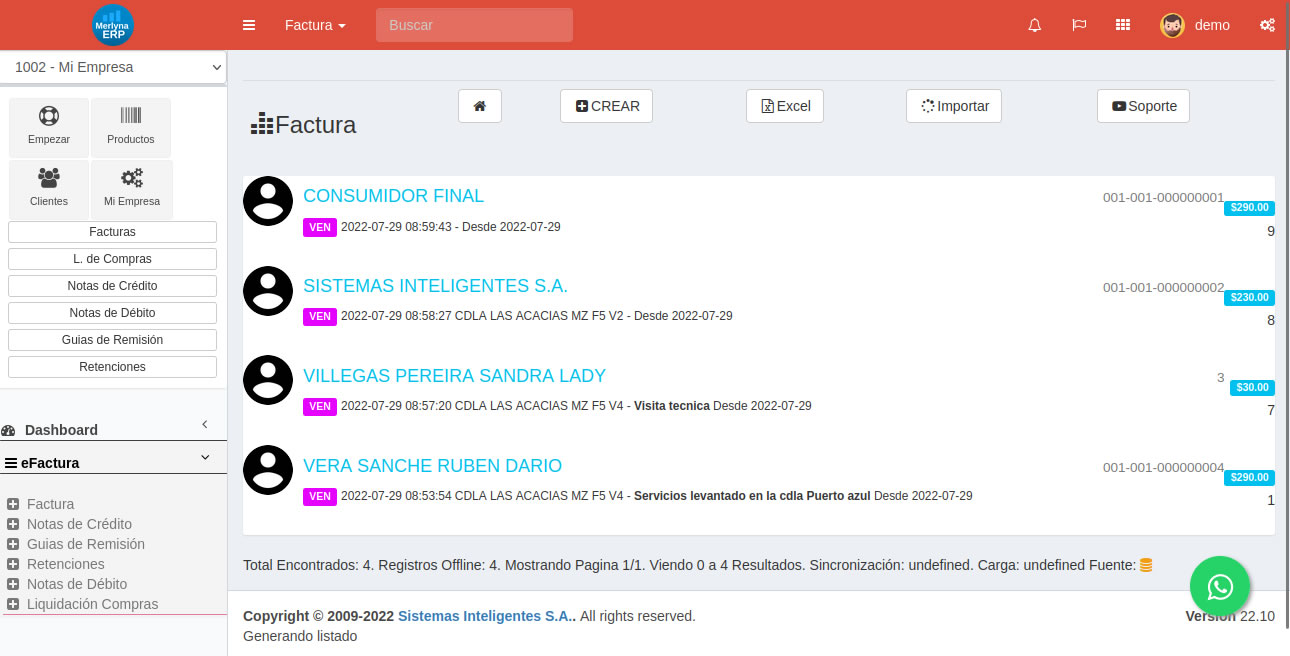This screenshot has height=656, width=1290.
Task: Open the apps grid icon near demo user
Action: coord(1123,25)
